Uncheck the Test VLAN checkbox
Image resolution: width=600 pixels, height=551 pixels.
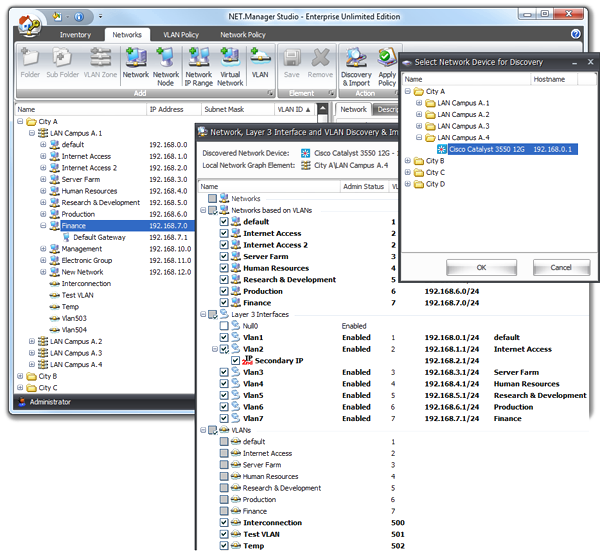224,534
